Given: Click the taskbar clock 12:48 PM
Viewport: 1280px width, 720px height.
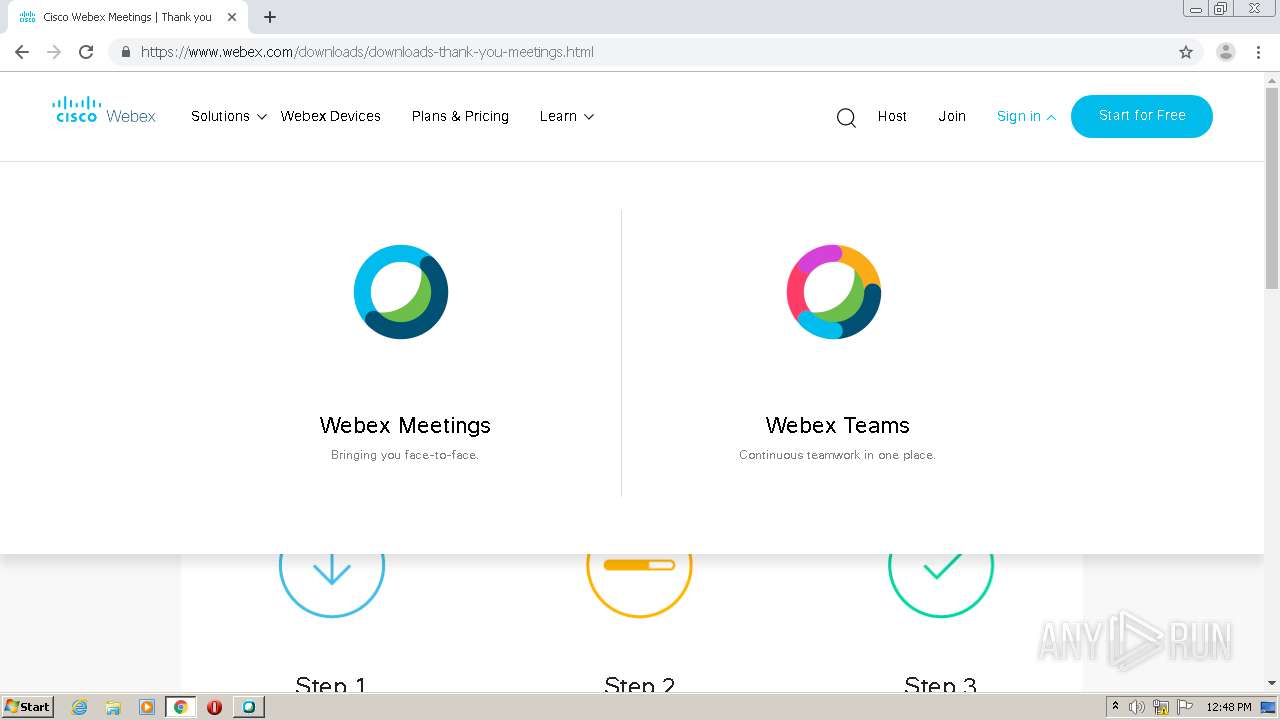Looking at the screenshot, I should 1229,707.
